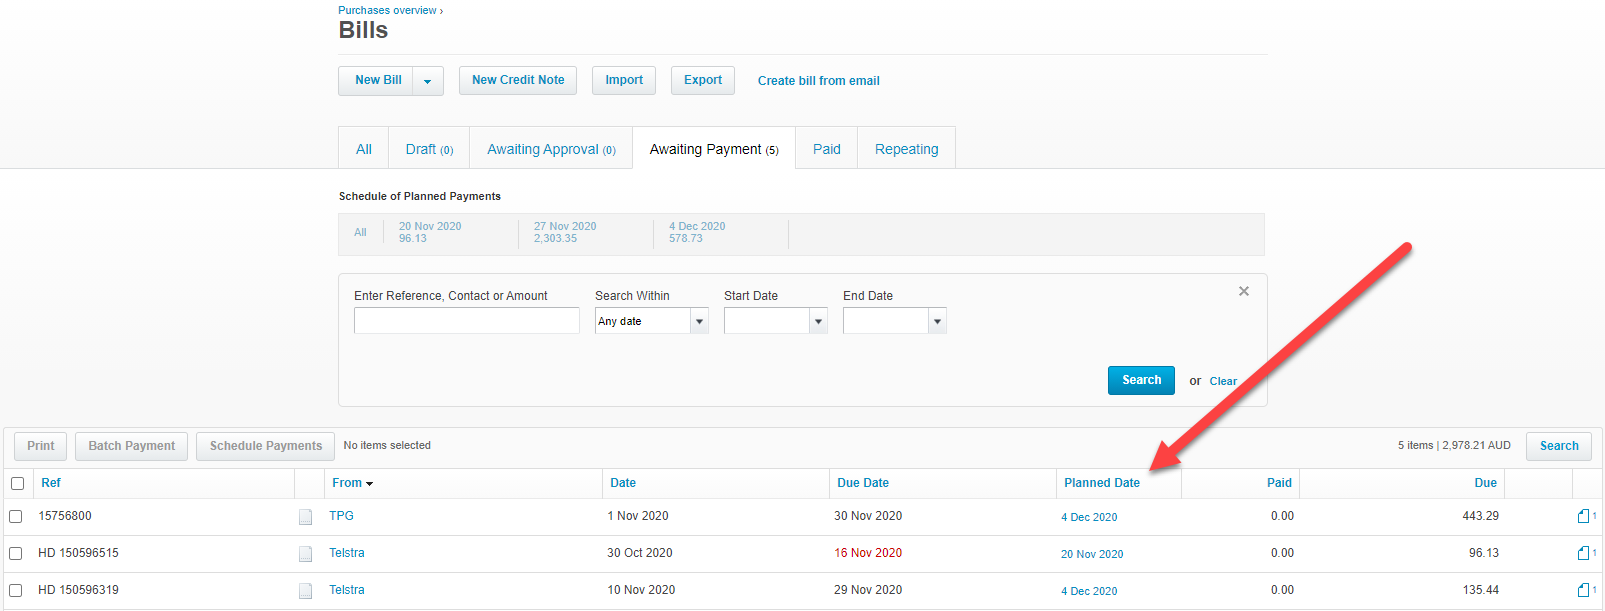Click note icon beside ref HD 150596319
1605x611 pixels.
305,591
